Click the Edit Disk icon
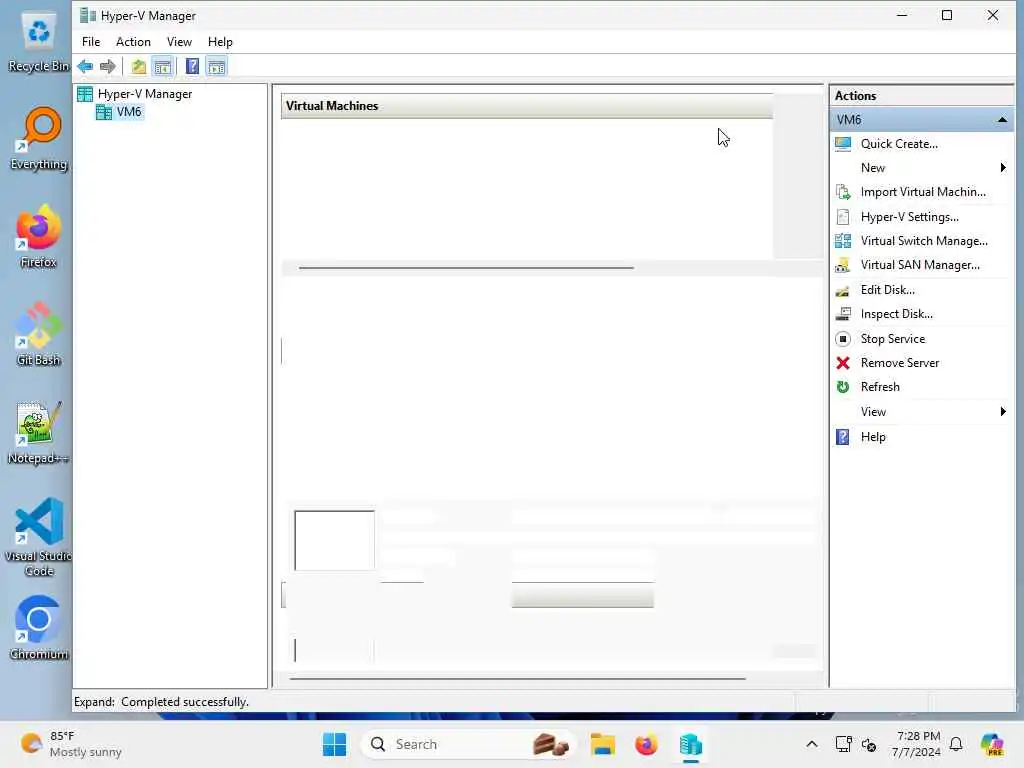1024x768 pixels. pos(842,291)
